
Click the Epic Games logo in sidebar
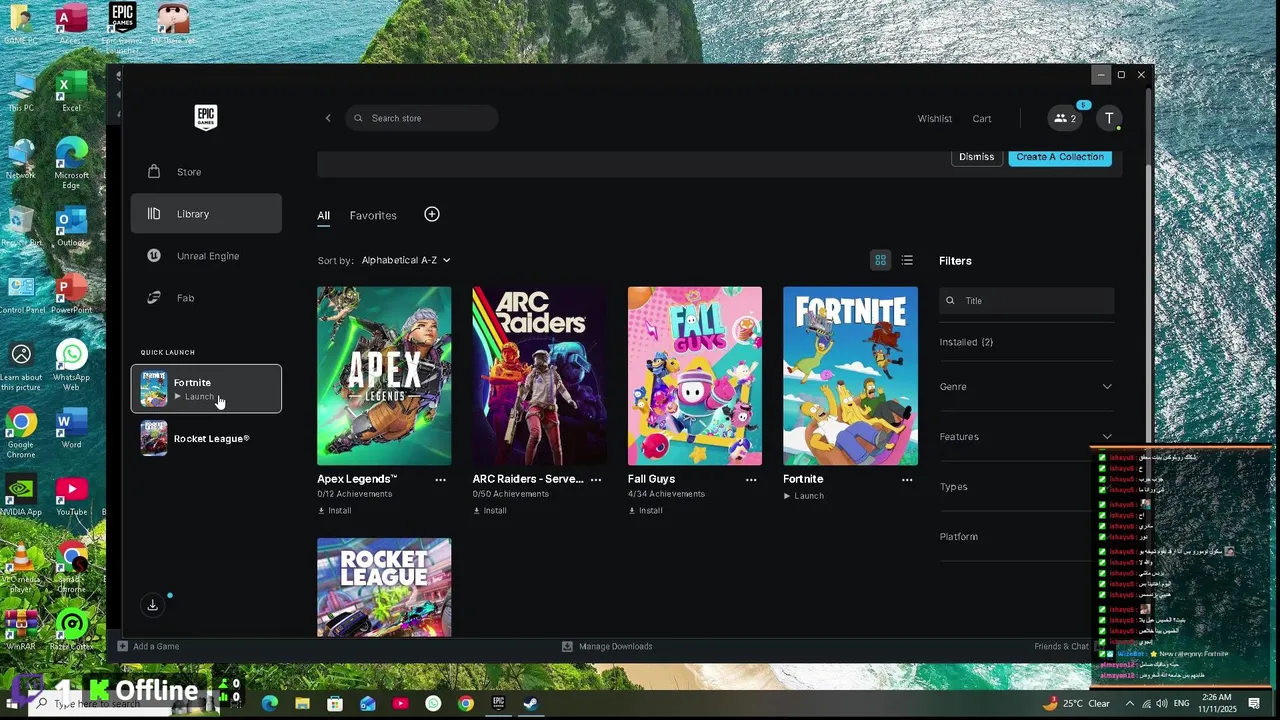click(205, 117)
